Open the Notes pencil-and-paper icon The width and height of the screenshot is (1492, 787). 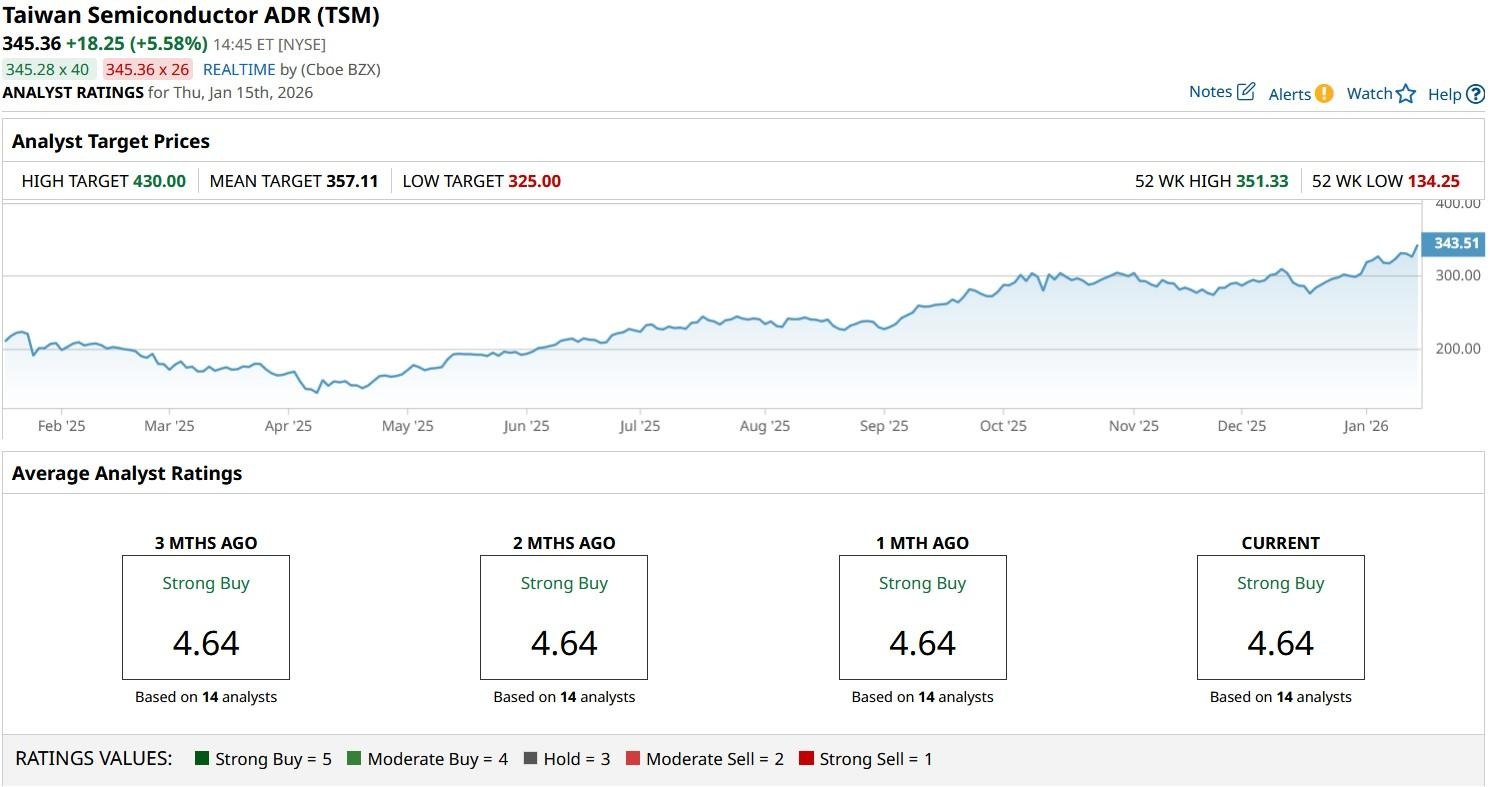pyautogui.click(x=1245, y=92)
